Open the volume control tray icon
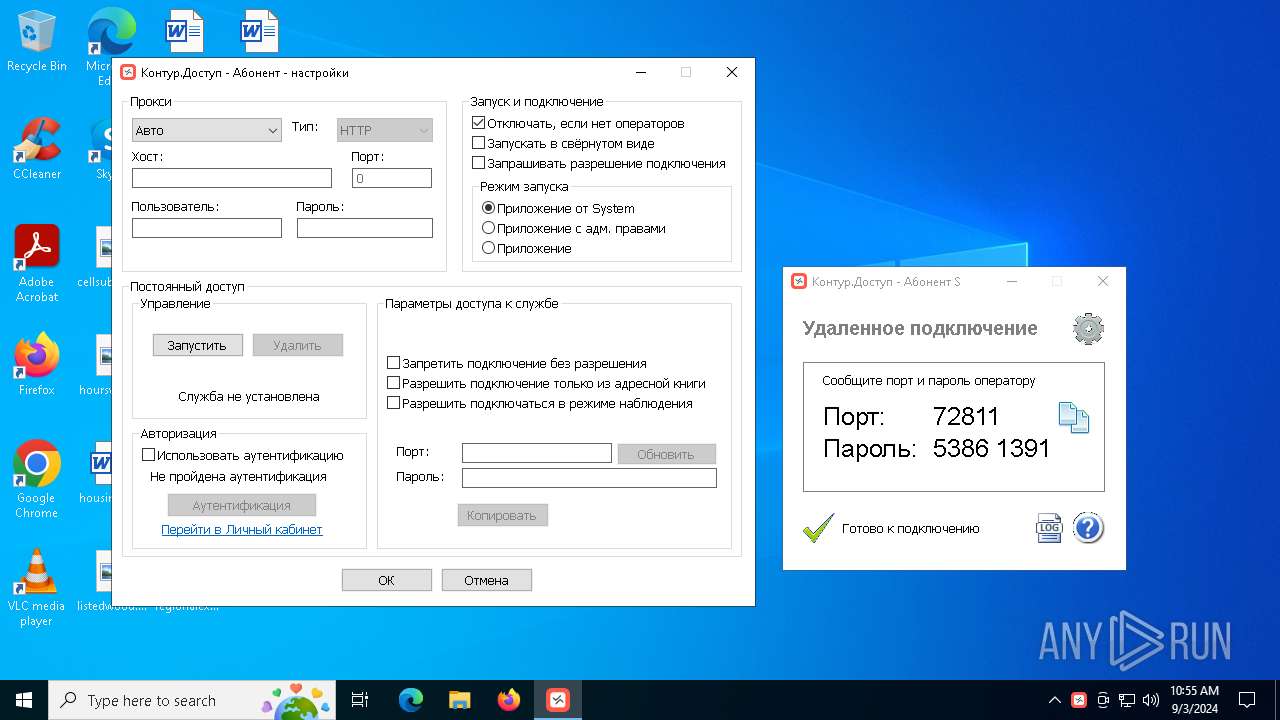The height and width of the screenshot is (720, 1280). point(1150,700)
